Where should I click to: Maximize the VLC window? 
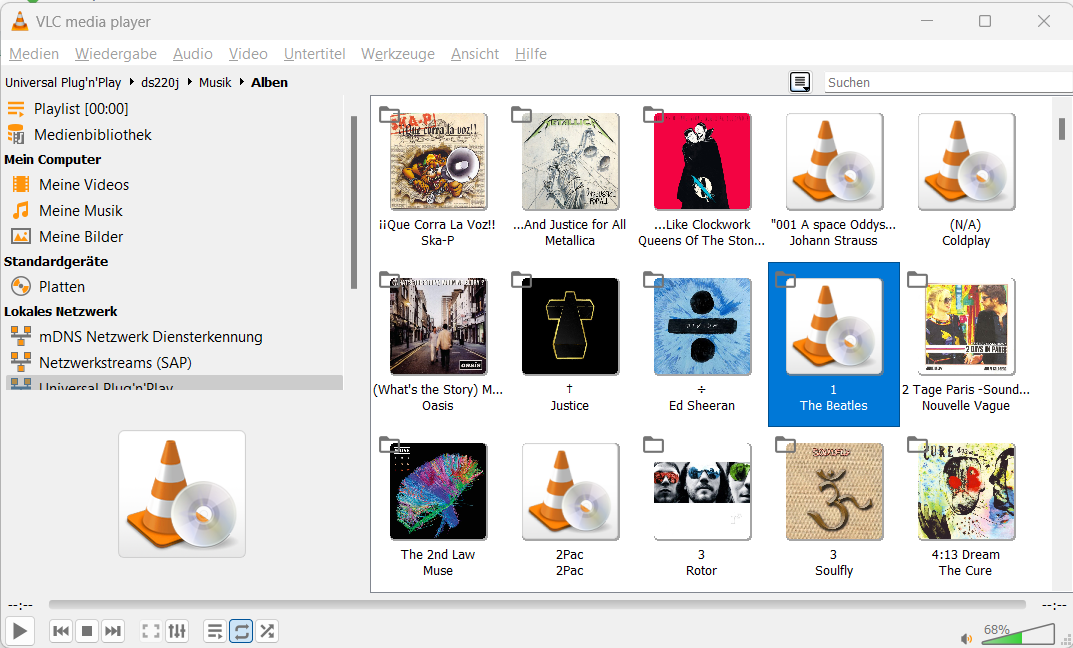click(x=985, y=21)
